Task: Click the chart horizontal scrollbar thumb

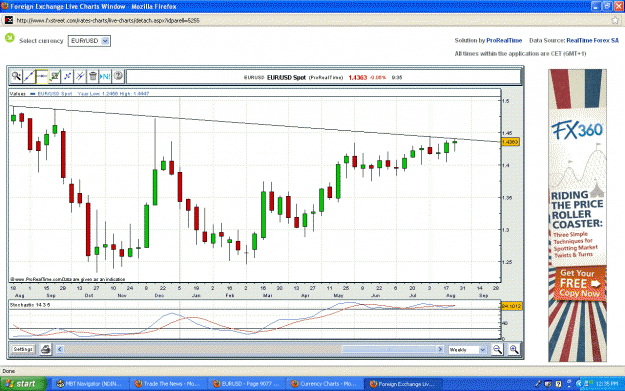Action: pos(389,350)
